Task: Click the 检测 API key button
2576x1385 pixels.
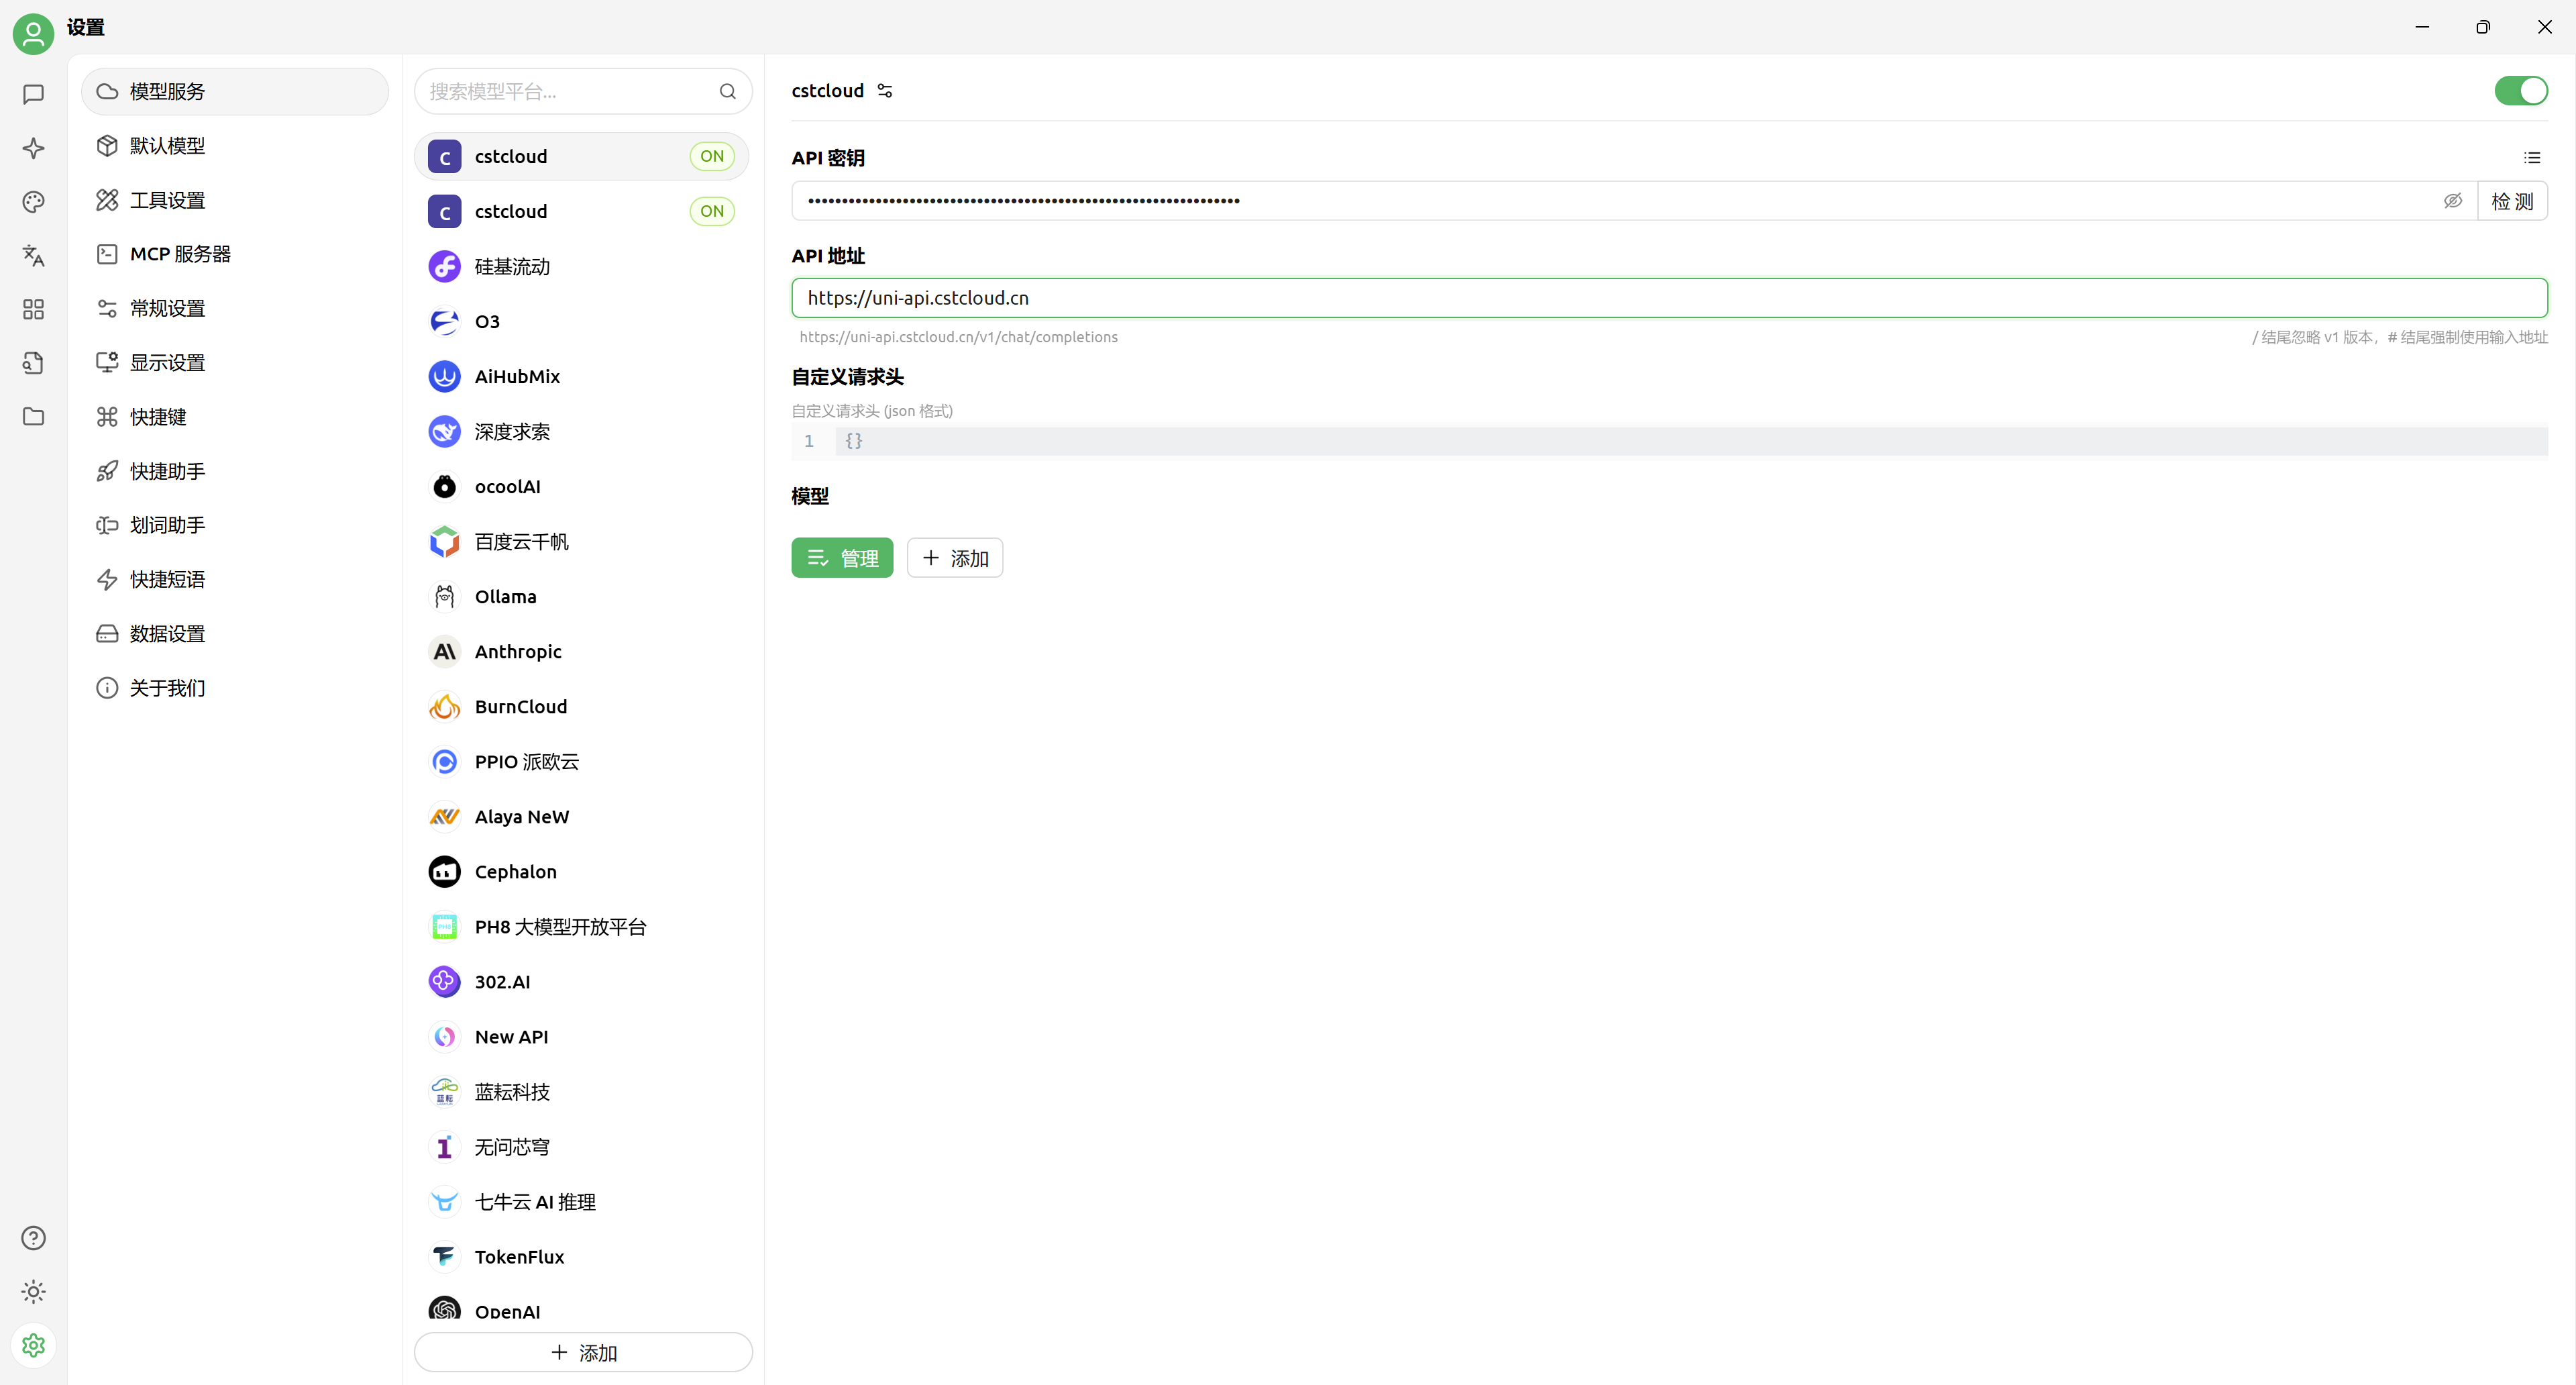Action: point(2511,201)
